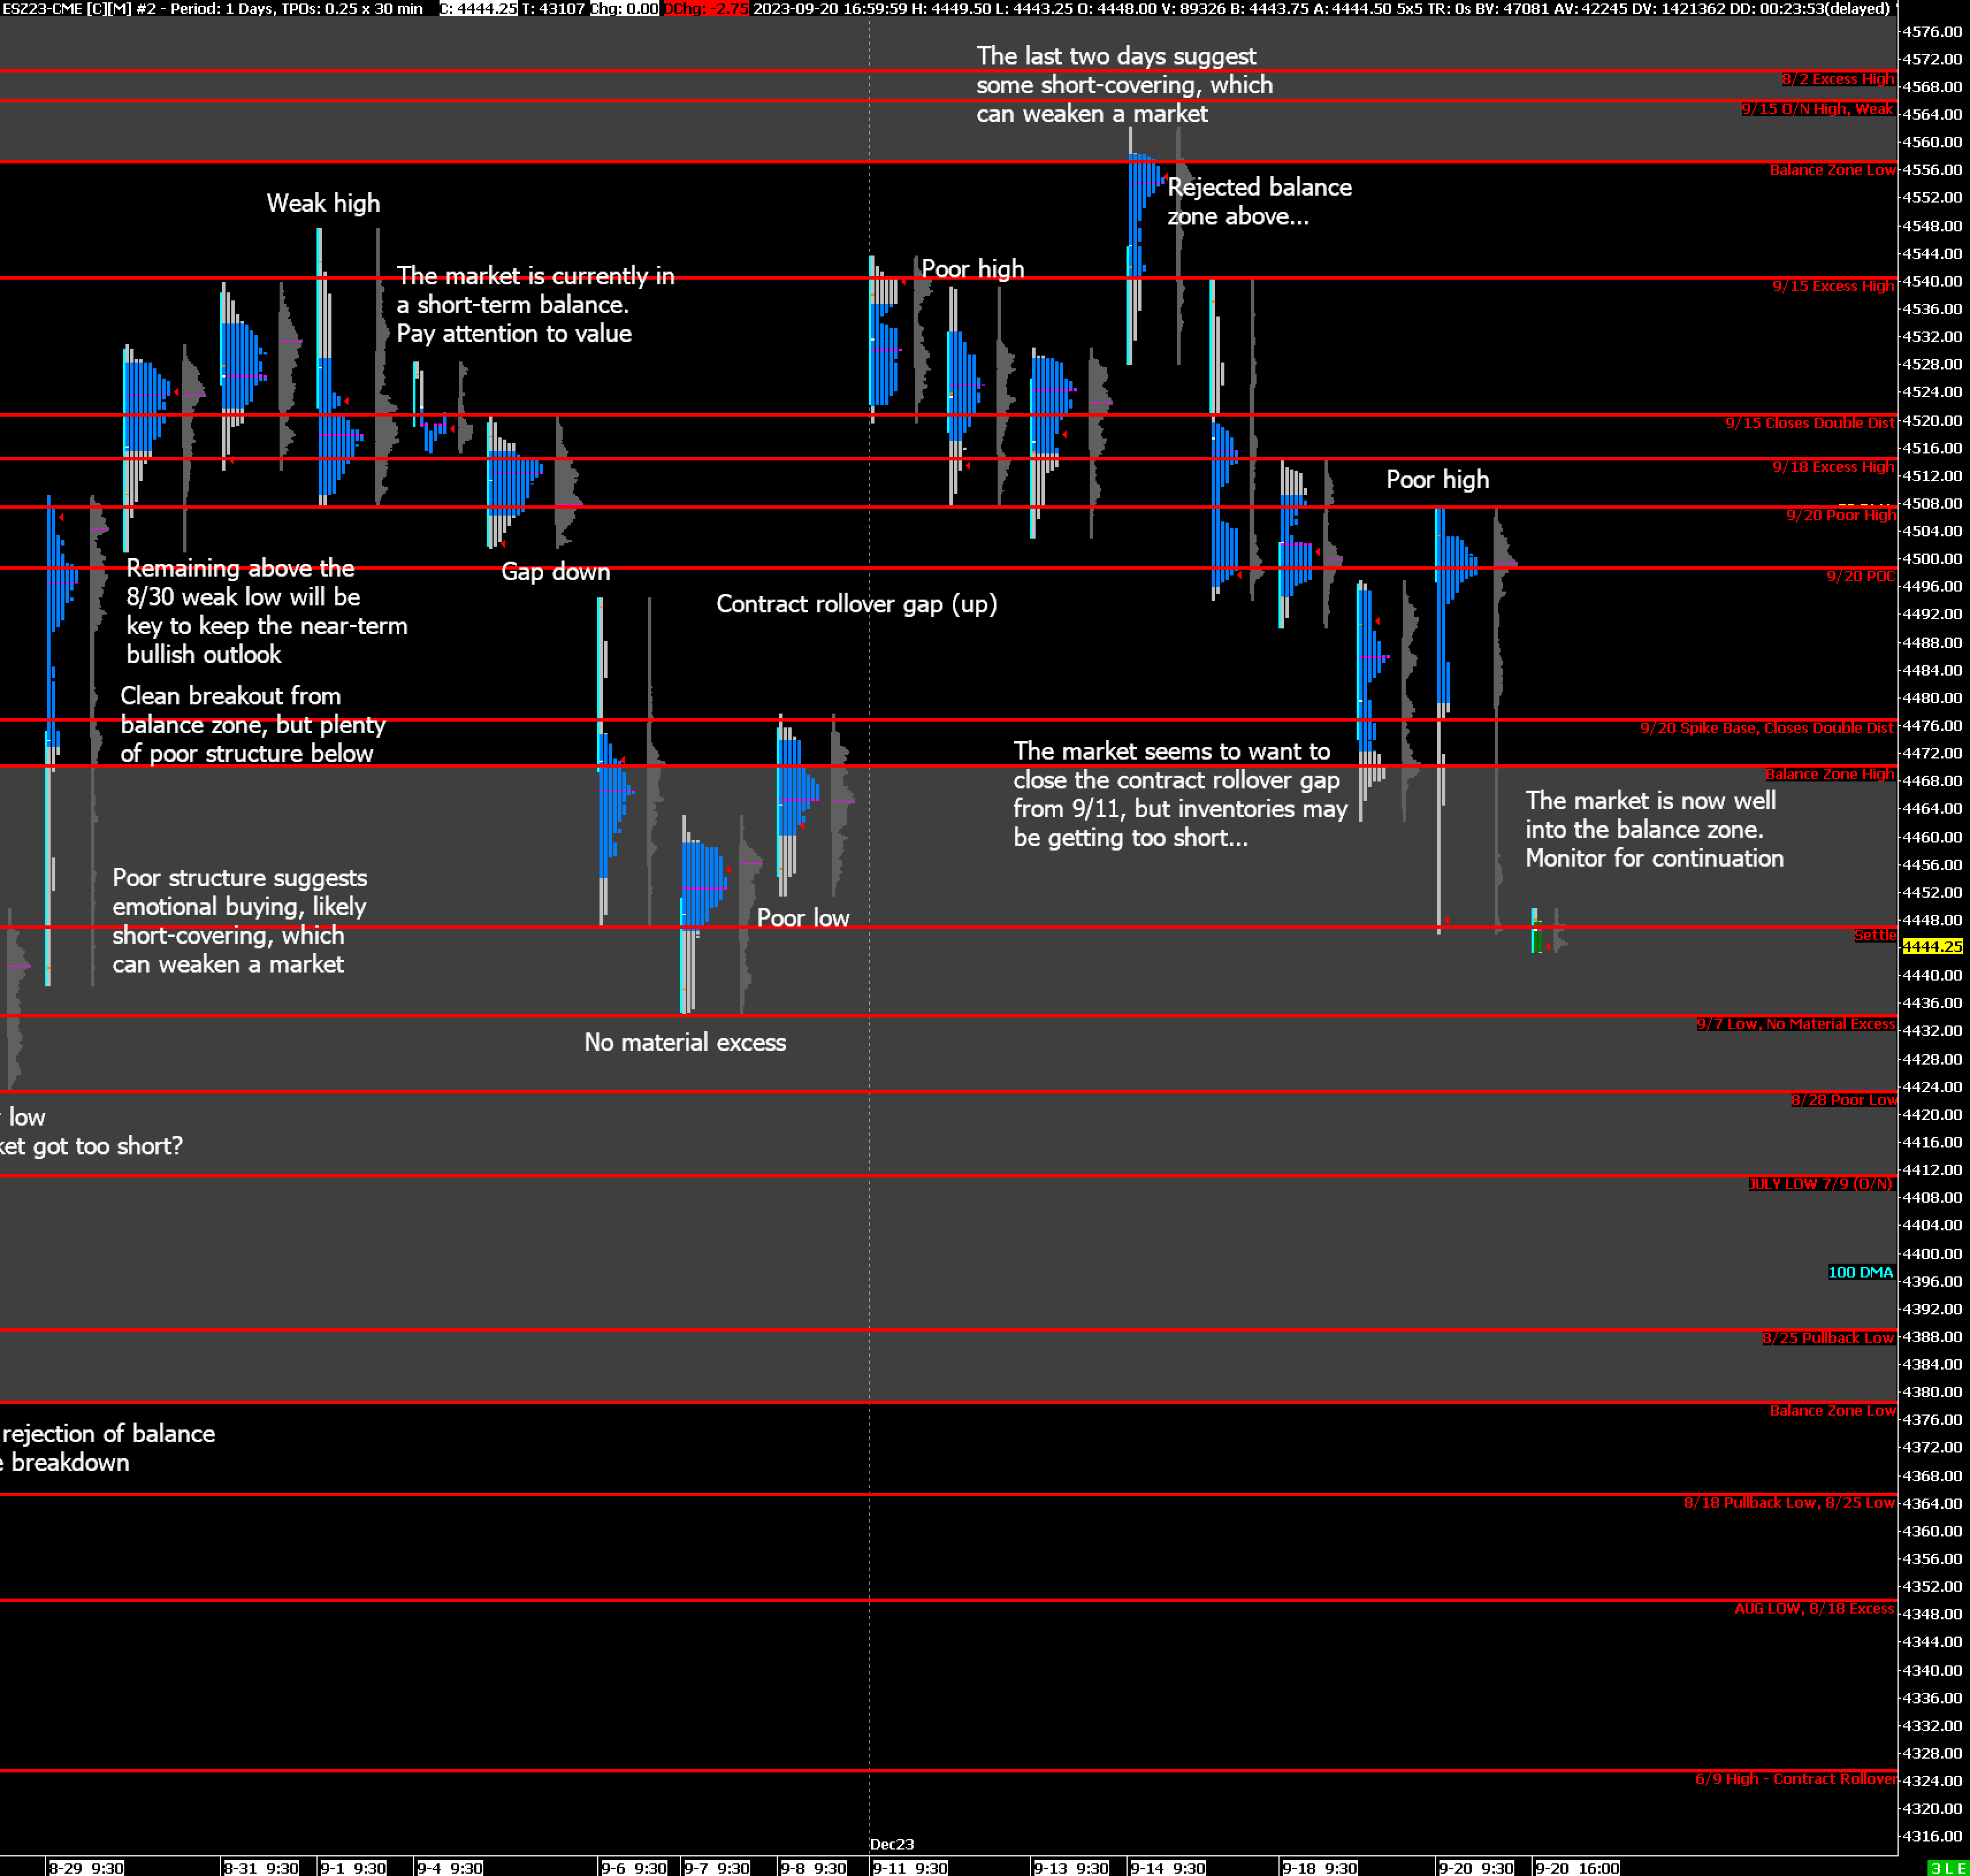Viewport: 1970px width, 1876px height.
Task: Click the Dec23 contract label on time axis
Action: (892, 1844)
